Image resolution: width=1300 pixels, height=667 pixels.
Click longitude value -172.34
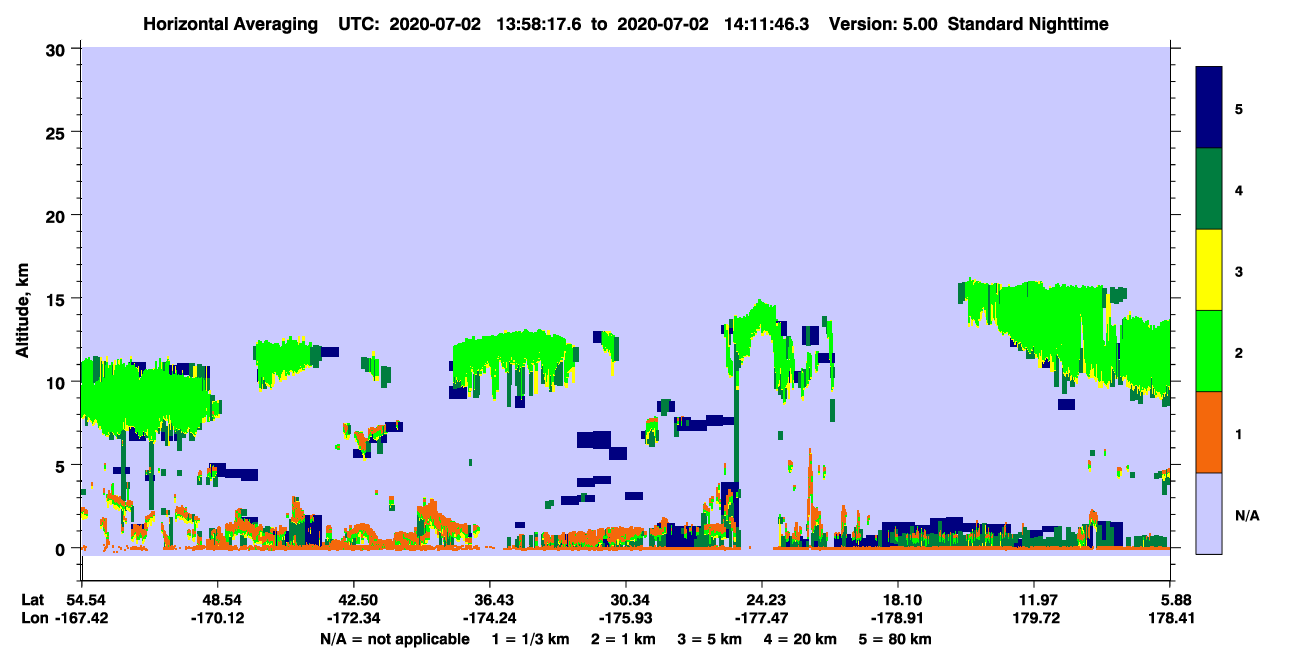[354, 618]
